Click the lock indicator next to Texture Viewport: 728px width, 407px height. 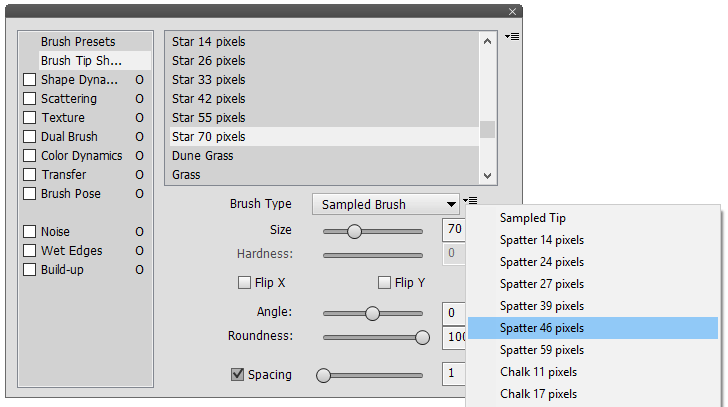point(140,118)
